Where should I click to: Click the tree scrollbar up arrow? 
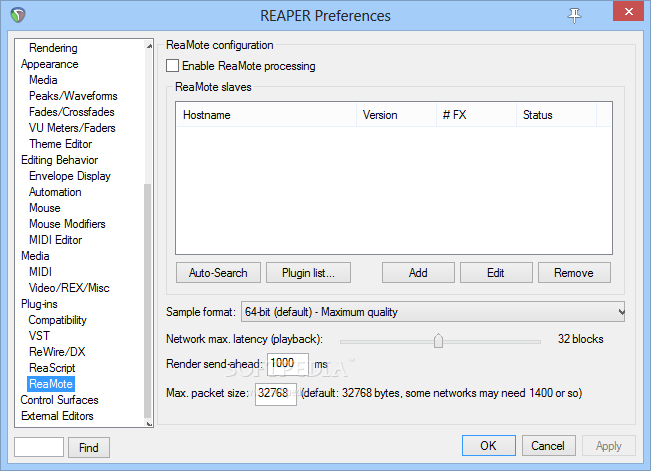pyautogui.click(x=149, y=46)
